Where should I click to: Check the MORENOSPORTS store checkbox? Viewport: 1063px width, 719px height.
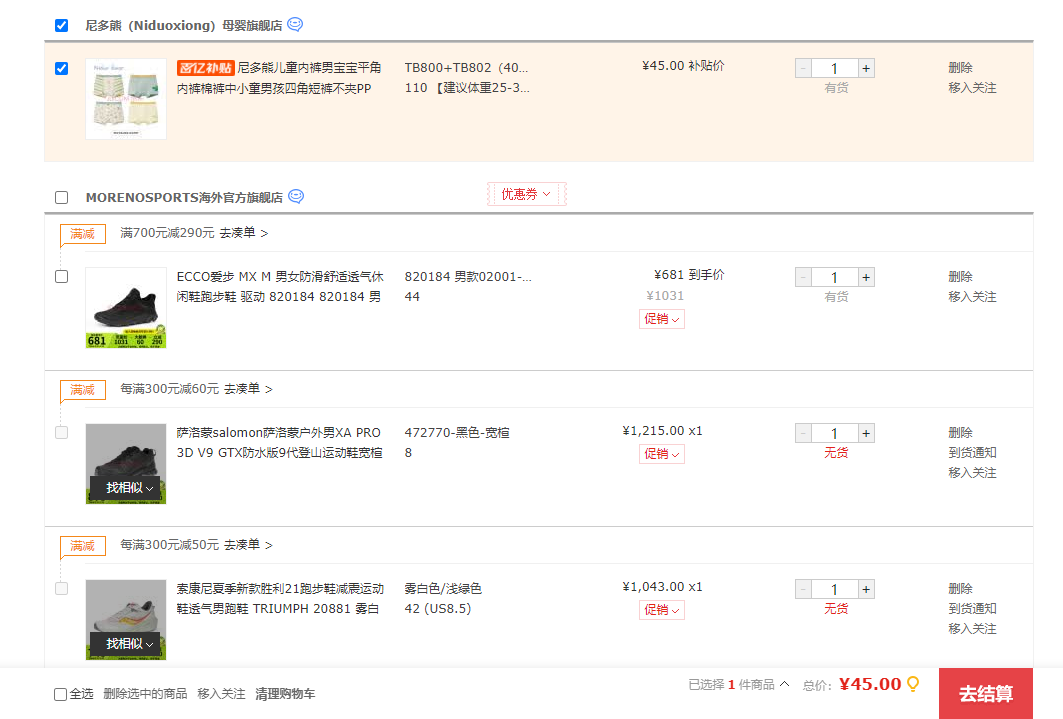[62, 197]
